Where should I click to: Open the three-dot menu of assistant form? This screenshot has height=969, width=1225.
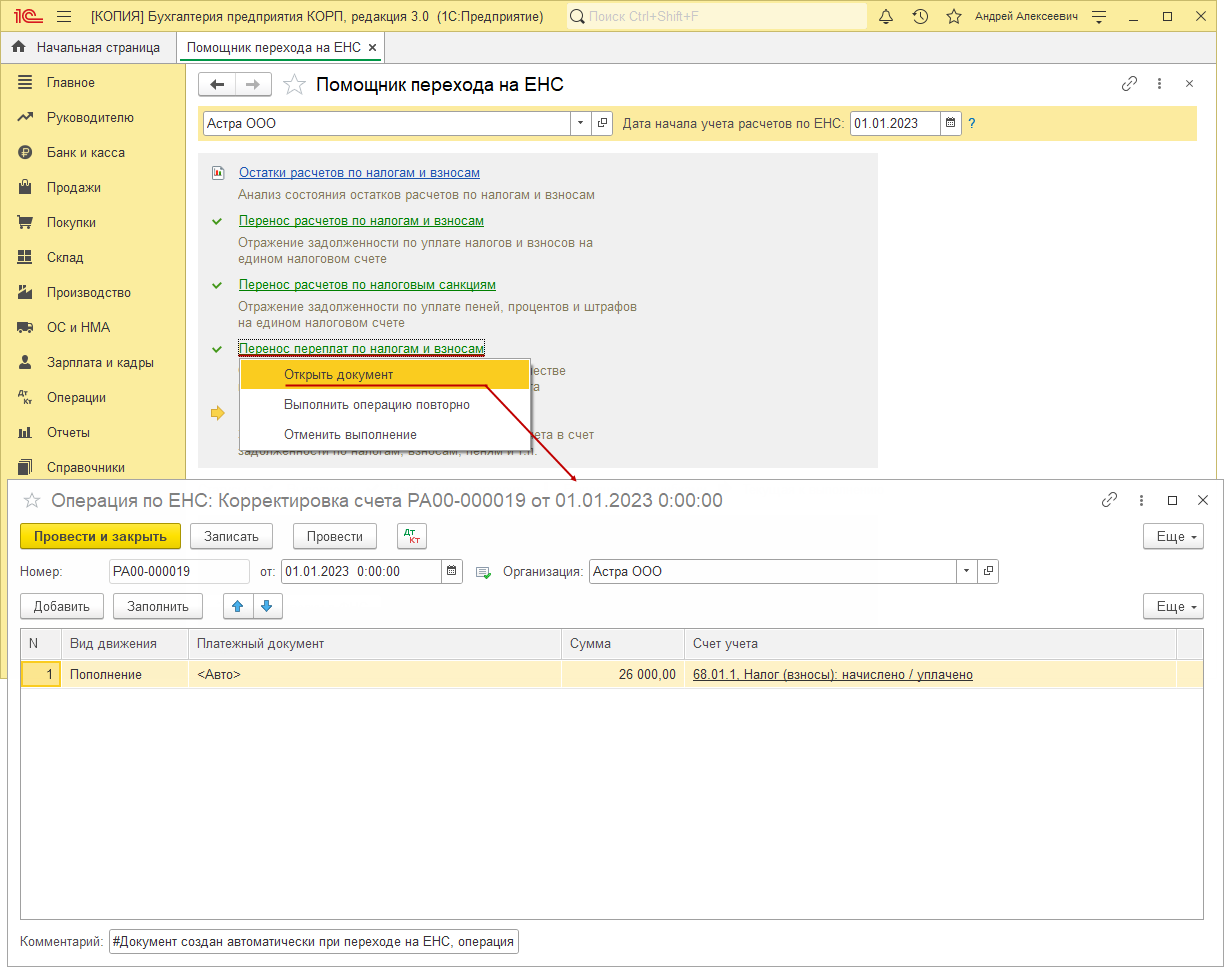[x=1159, y=84]
